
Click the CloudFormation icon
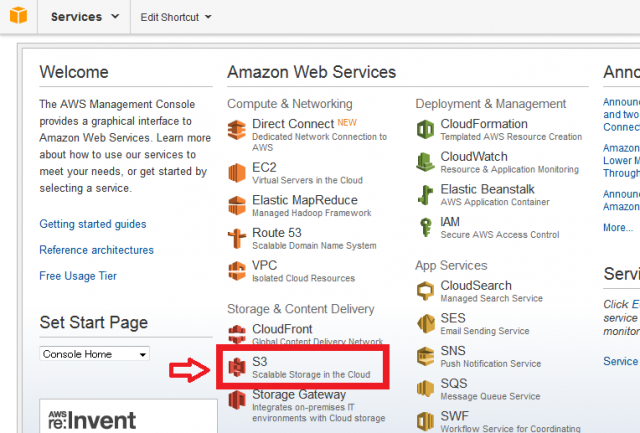click(425, 129)
